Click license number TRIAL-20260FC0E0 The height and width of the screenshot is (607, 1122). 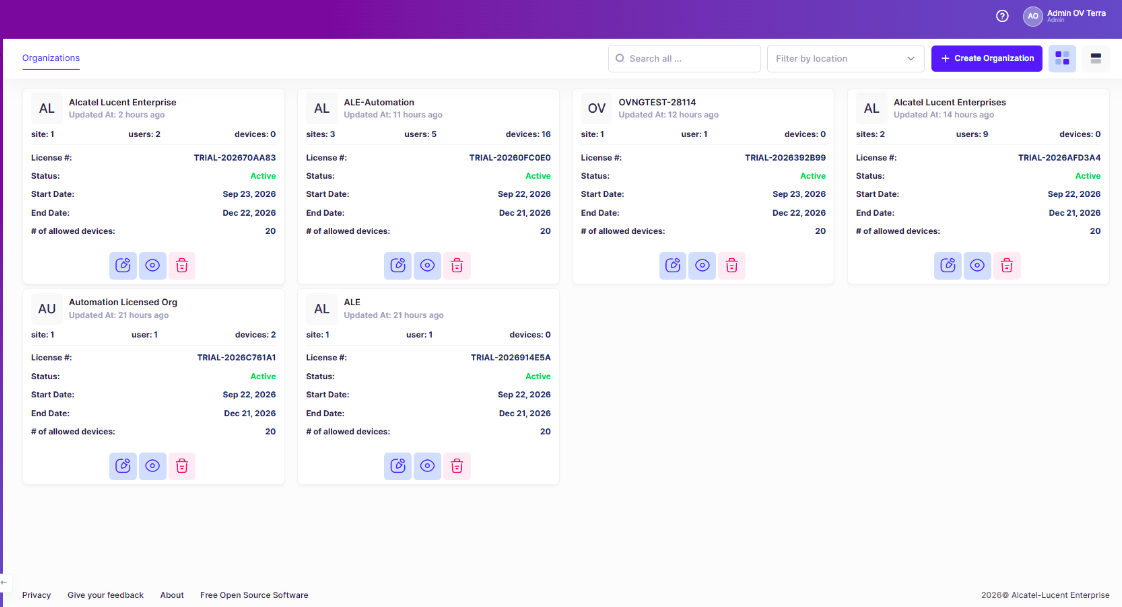pos(509,157)
